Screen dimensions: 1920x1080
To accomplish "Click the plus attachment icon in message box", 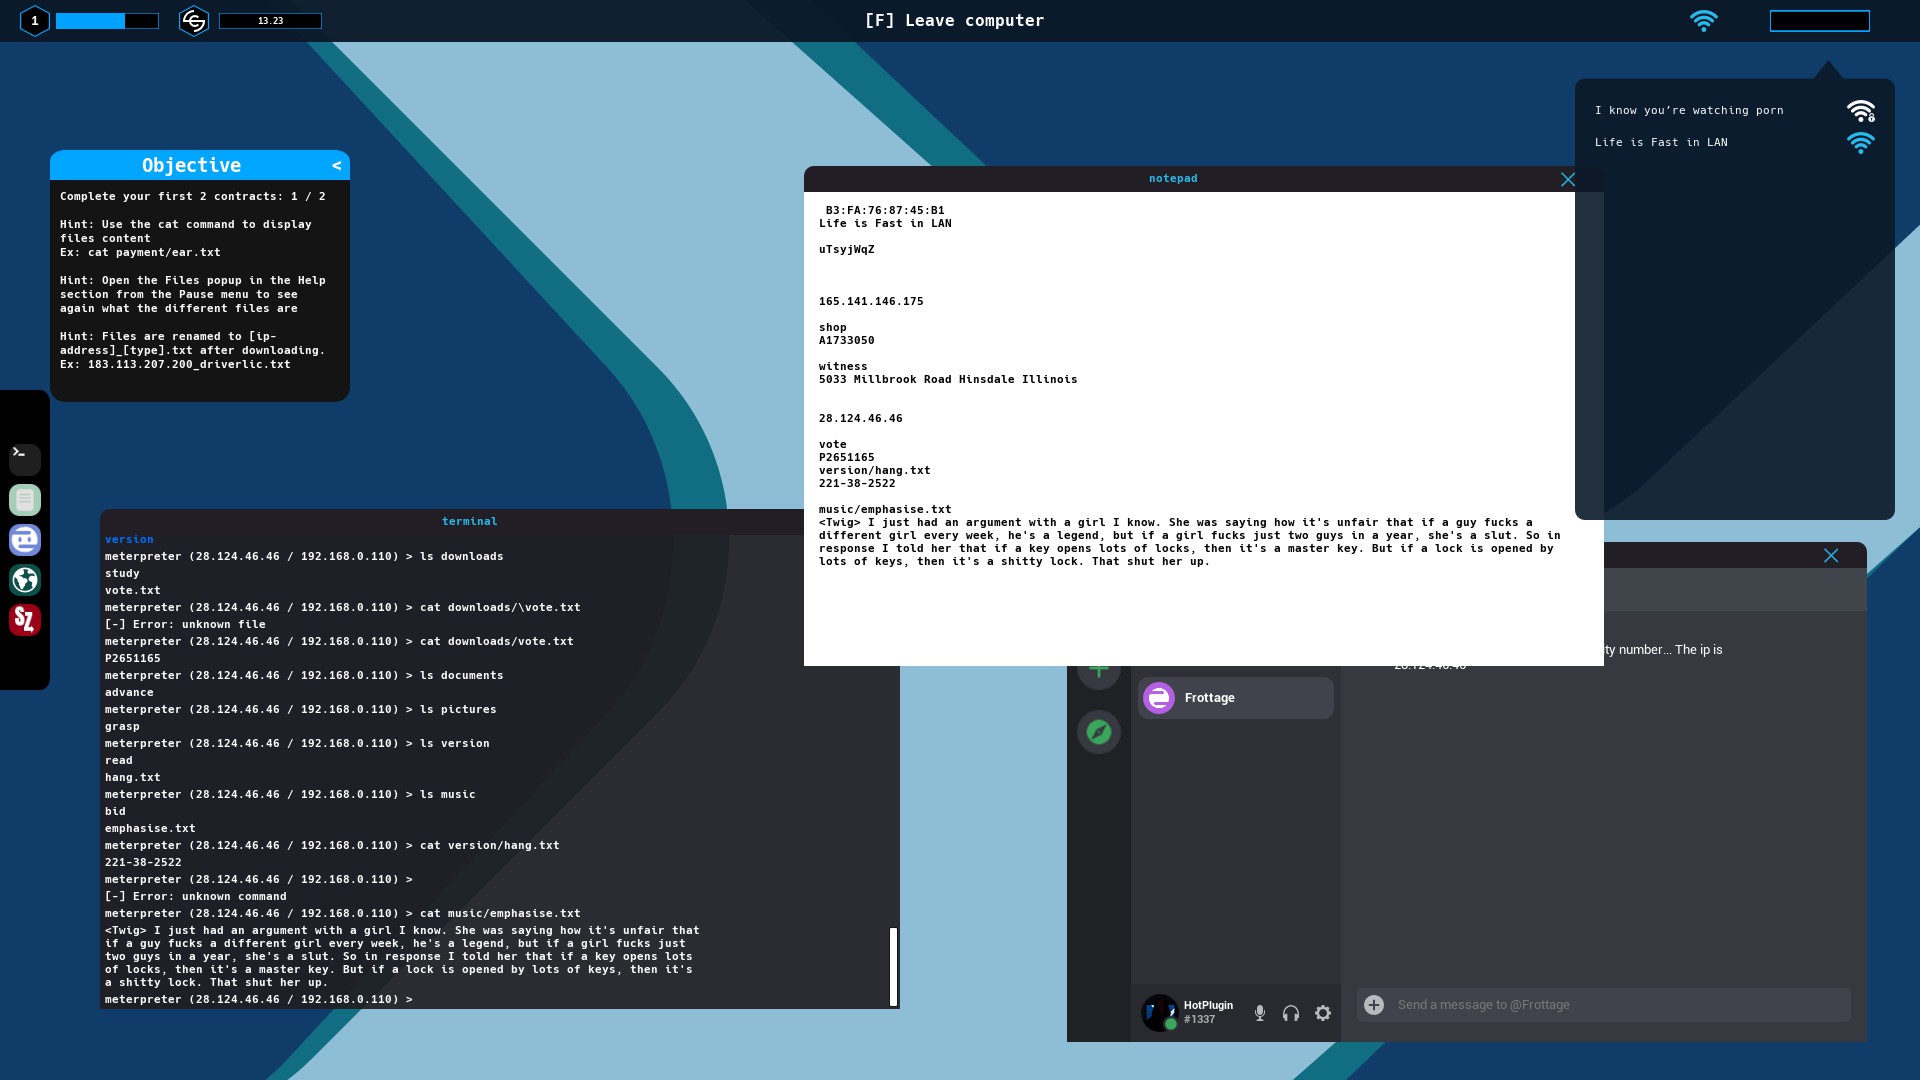I will click(1374, 1005).
